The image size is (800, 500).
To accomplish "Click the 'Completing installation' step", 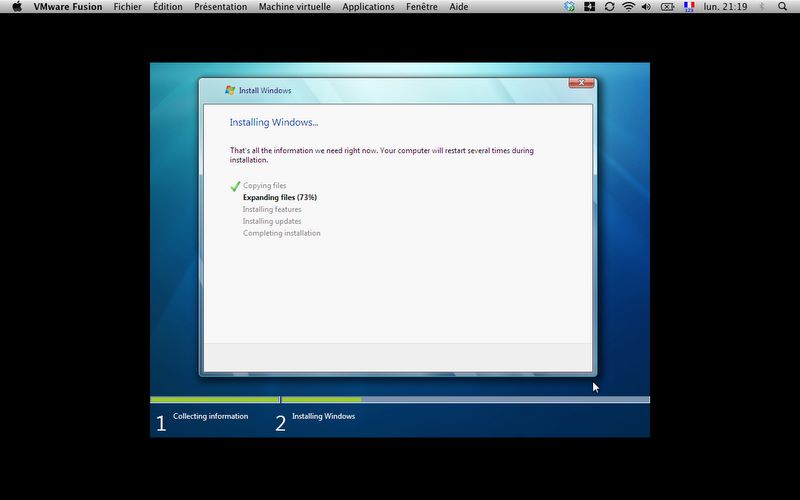I will point(282,233).
